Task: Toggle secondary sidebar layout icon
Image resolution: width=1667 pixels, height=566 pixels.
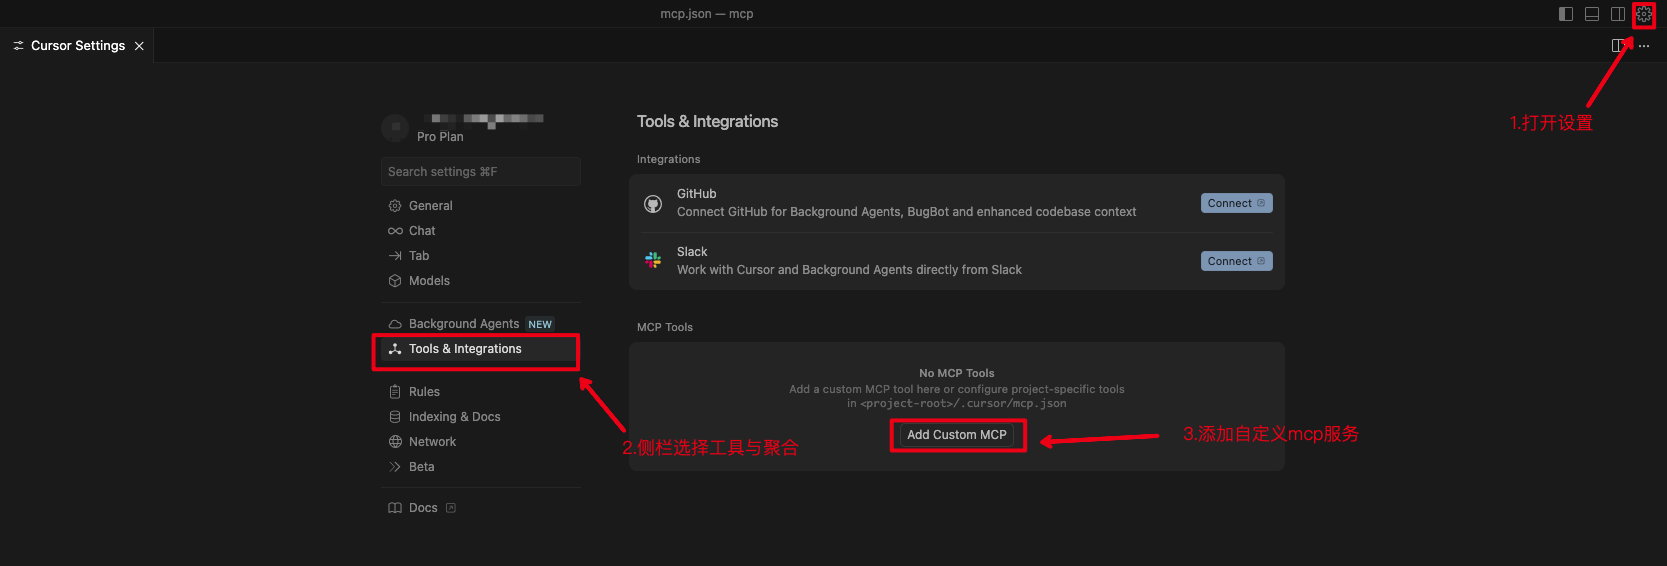Action: pos(1617,14)
